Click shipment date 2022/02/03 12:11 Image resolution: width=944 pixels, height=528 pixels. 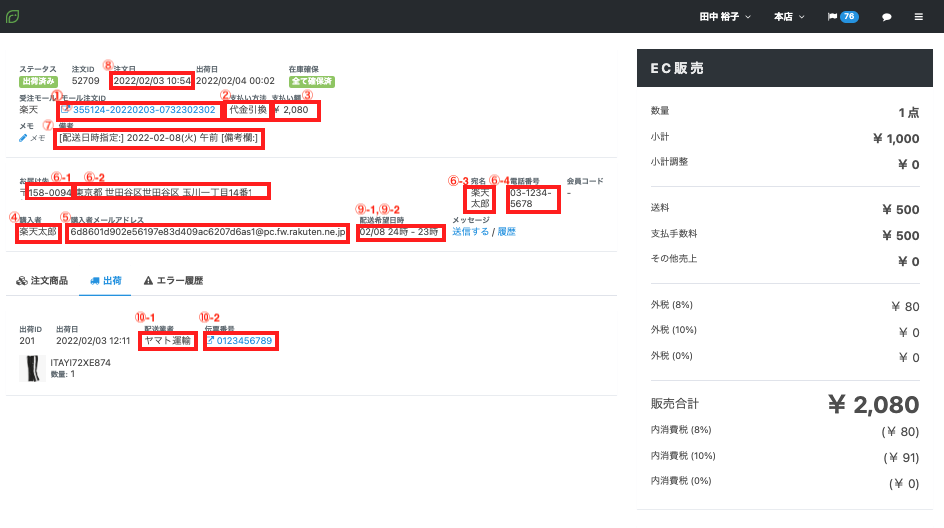point(93,341)
